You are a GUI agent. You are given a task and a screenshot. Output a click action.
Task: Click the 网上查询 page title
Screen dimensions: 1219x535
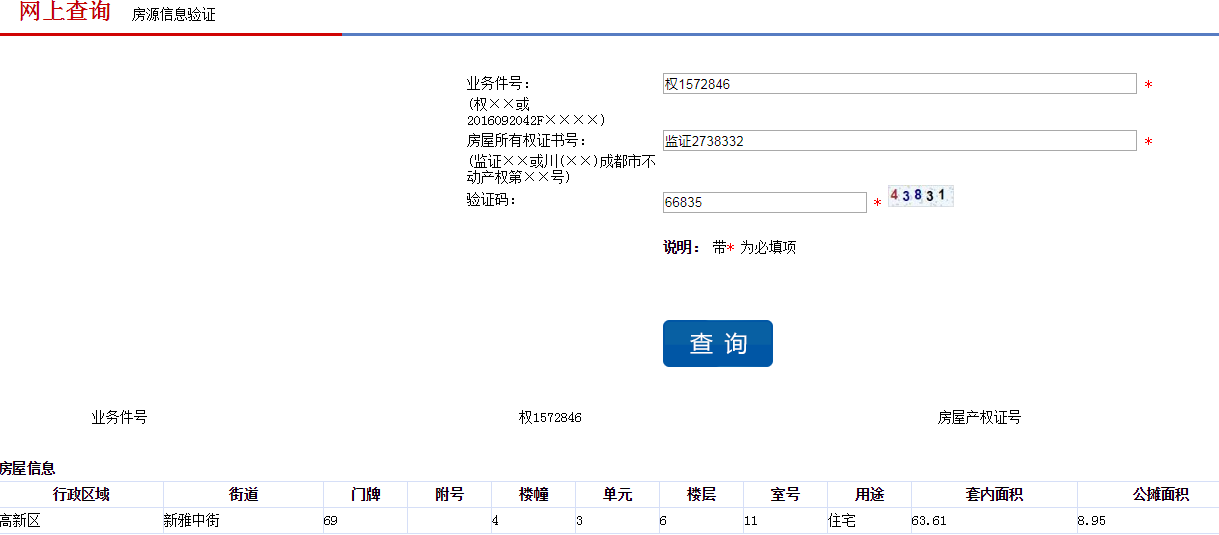65,12
